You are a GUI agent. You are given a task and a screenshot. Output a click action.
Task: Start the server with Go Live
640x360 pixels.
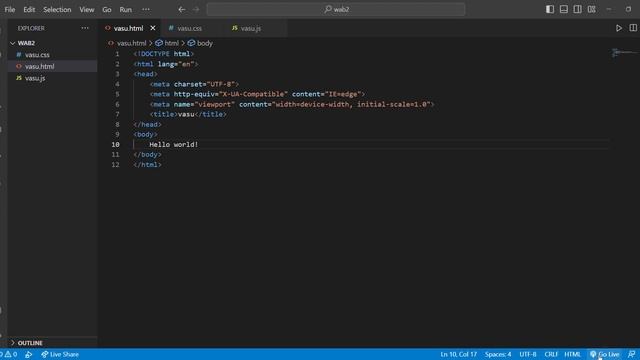pos(604,354)
